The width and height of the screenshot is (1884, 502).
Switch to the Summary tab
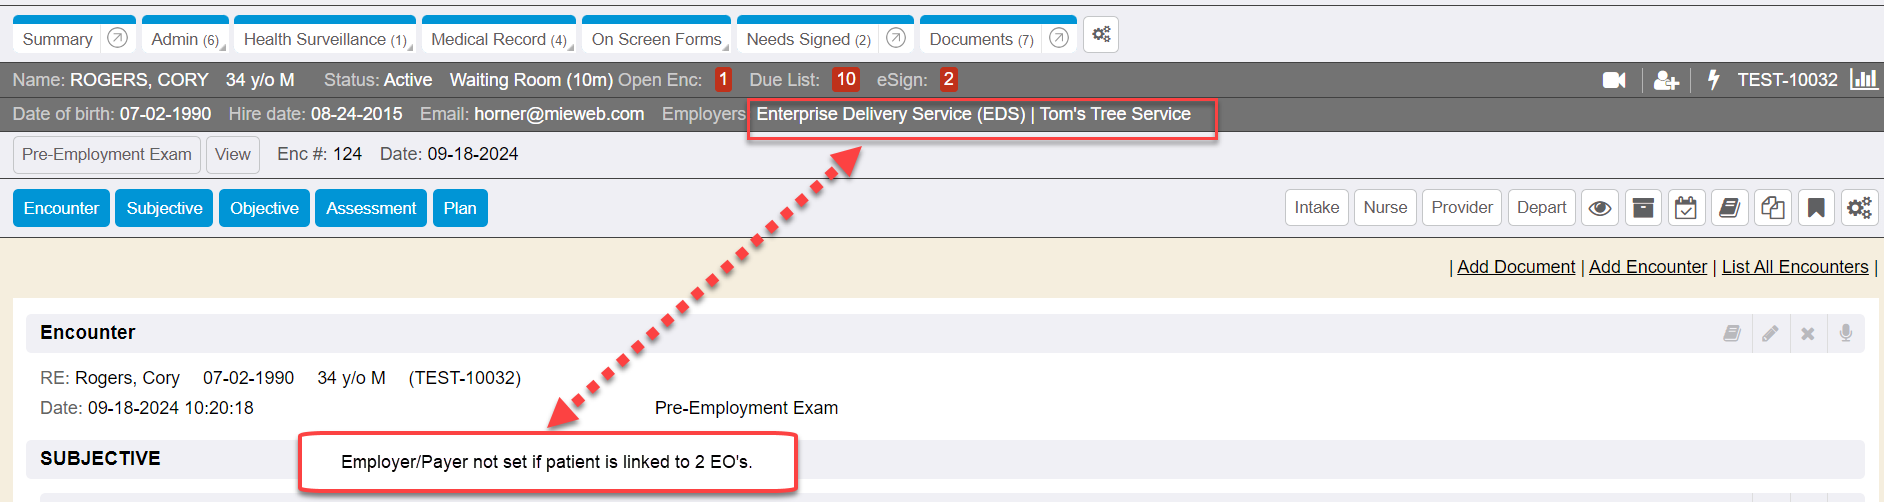57,39
